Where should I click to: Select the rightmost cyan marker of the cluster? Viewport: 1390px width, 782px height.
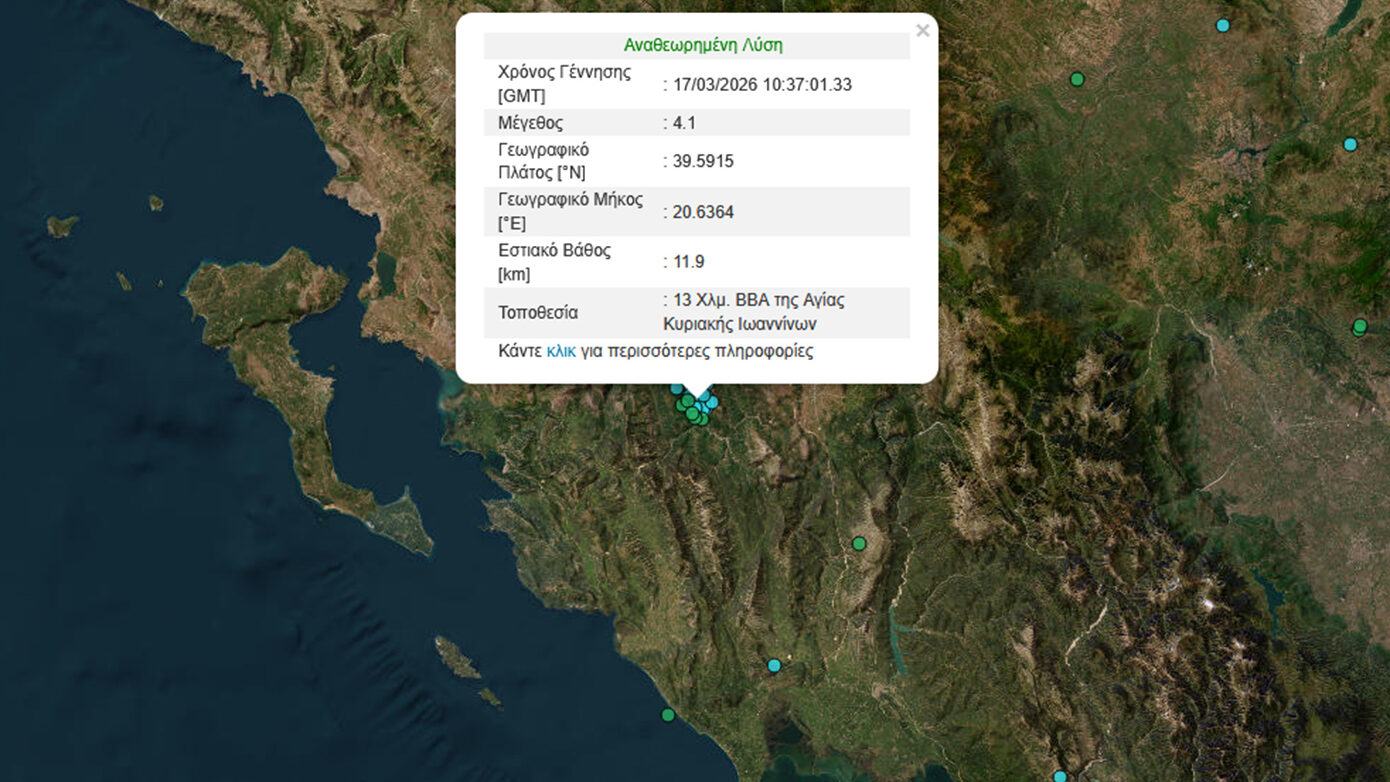point(712,402)
